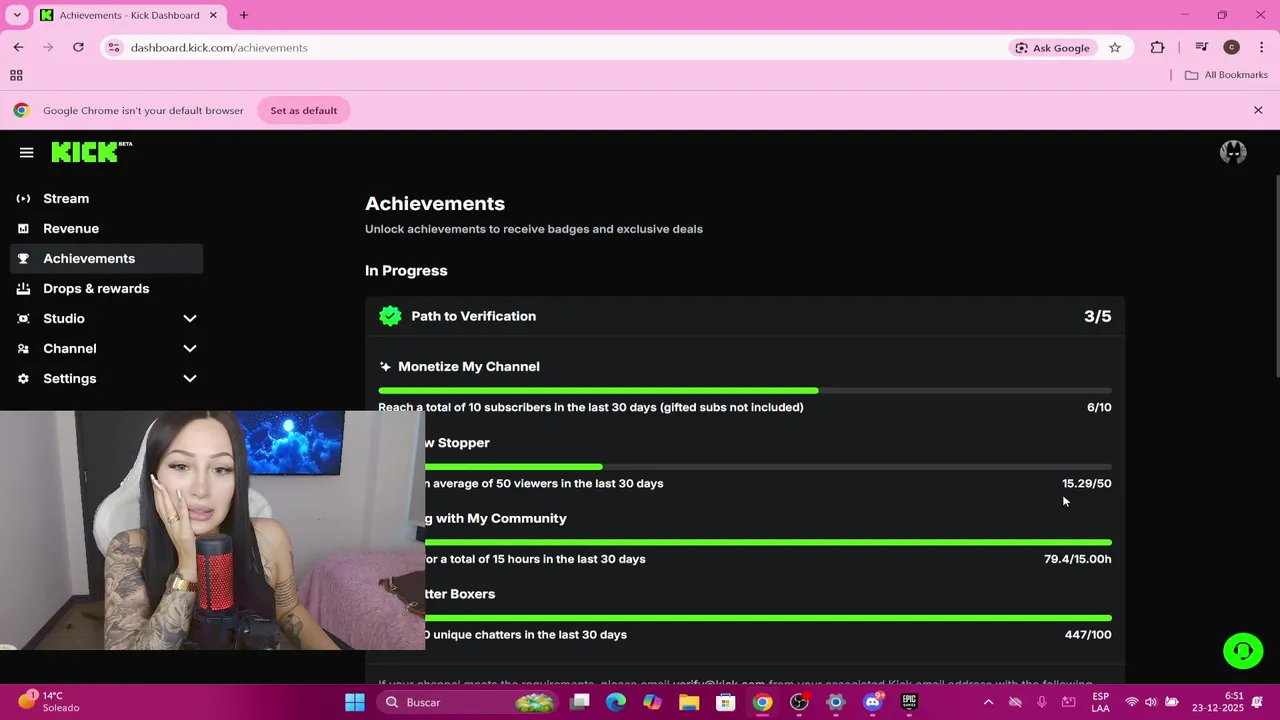Click the Achievements trophy icon
The image size is (1280, 720).
(x=23, y=258)
